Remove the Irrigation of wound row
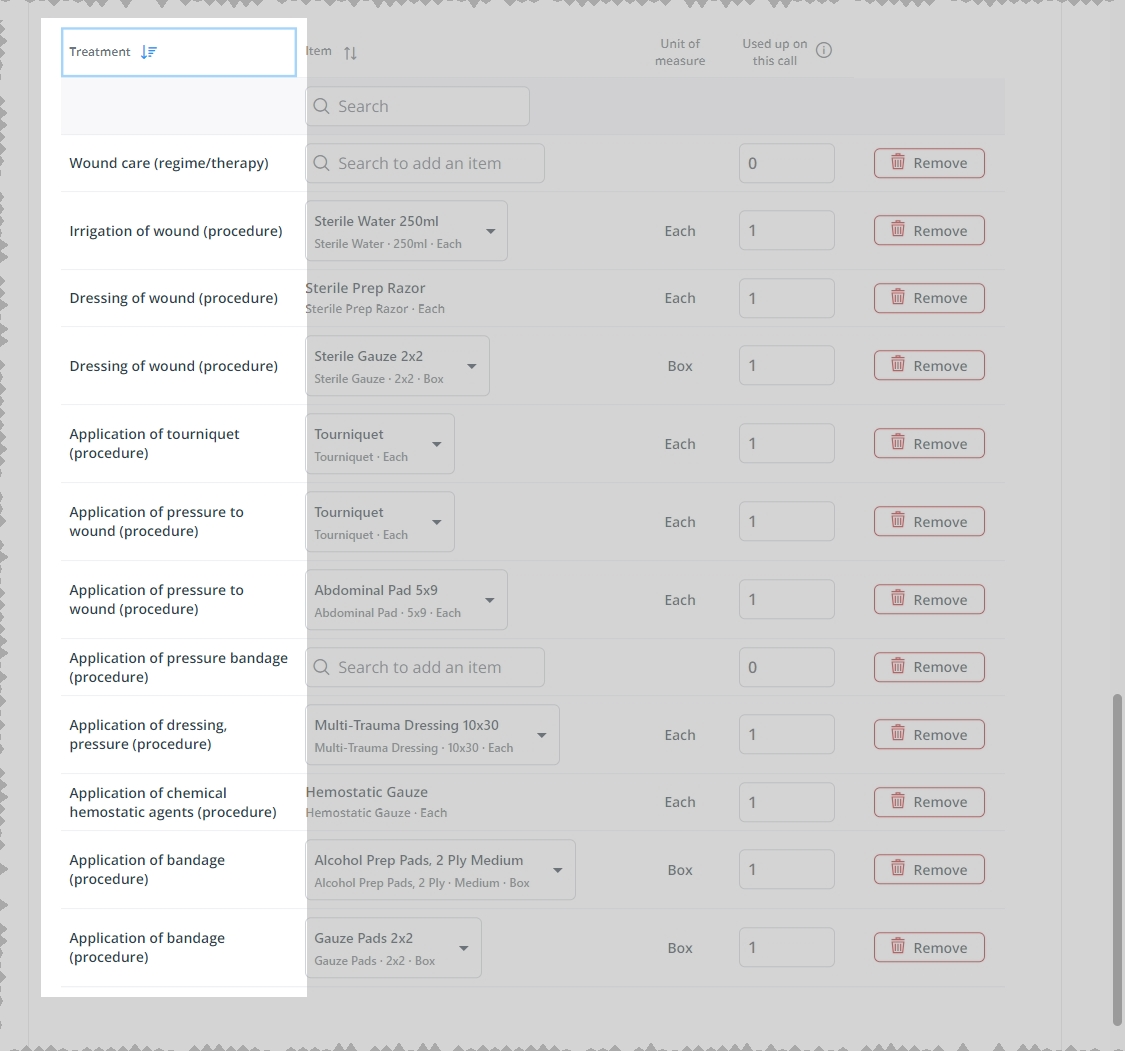The image size is (1125, 1051). (x=929, y=230)
